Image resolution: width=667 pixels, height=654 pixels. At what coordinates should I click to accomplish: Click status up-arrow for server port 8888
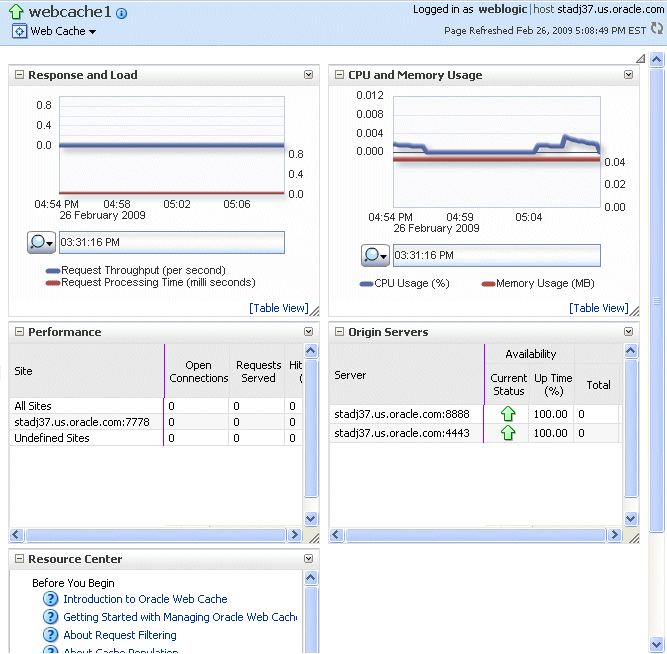point(508,414)
